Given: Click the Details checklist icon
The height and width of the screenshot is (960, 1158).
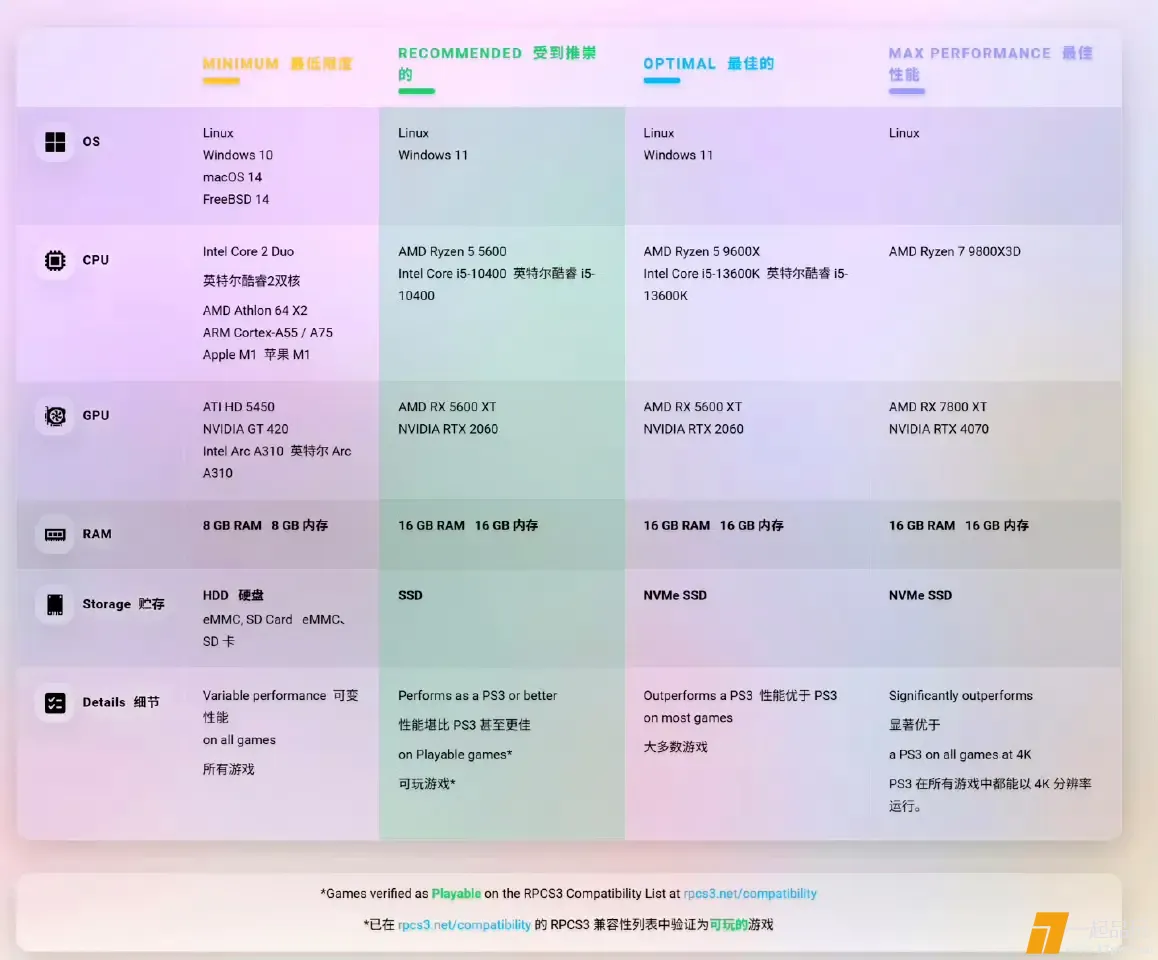Looking at the screenshot, I should 55,703.
